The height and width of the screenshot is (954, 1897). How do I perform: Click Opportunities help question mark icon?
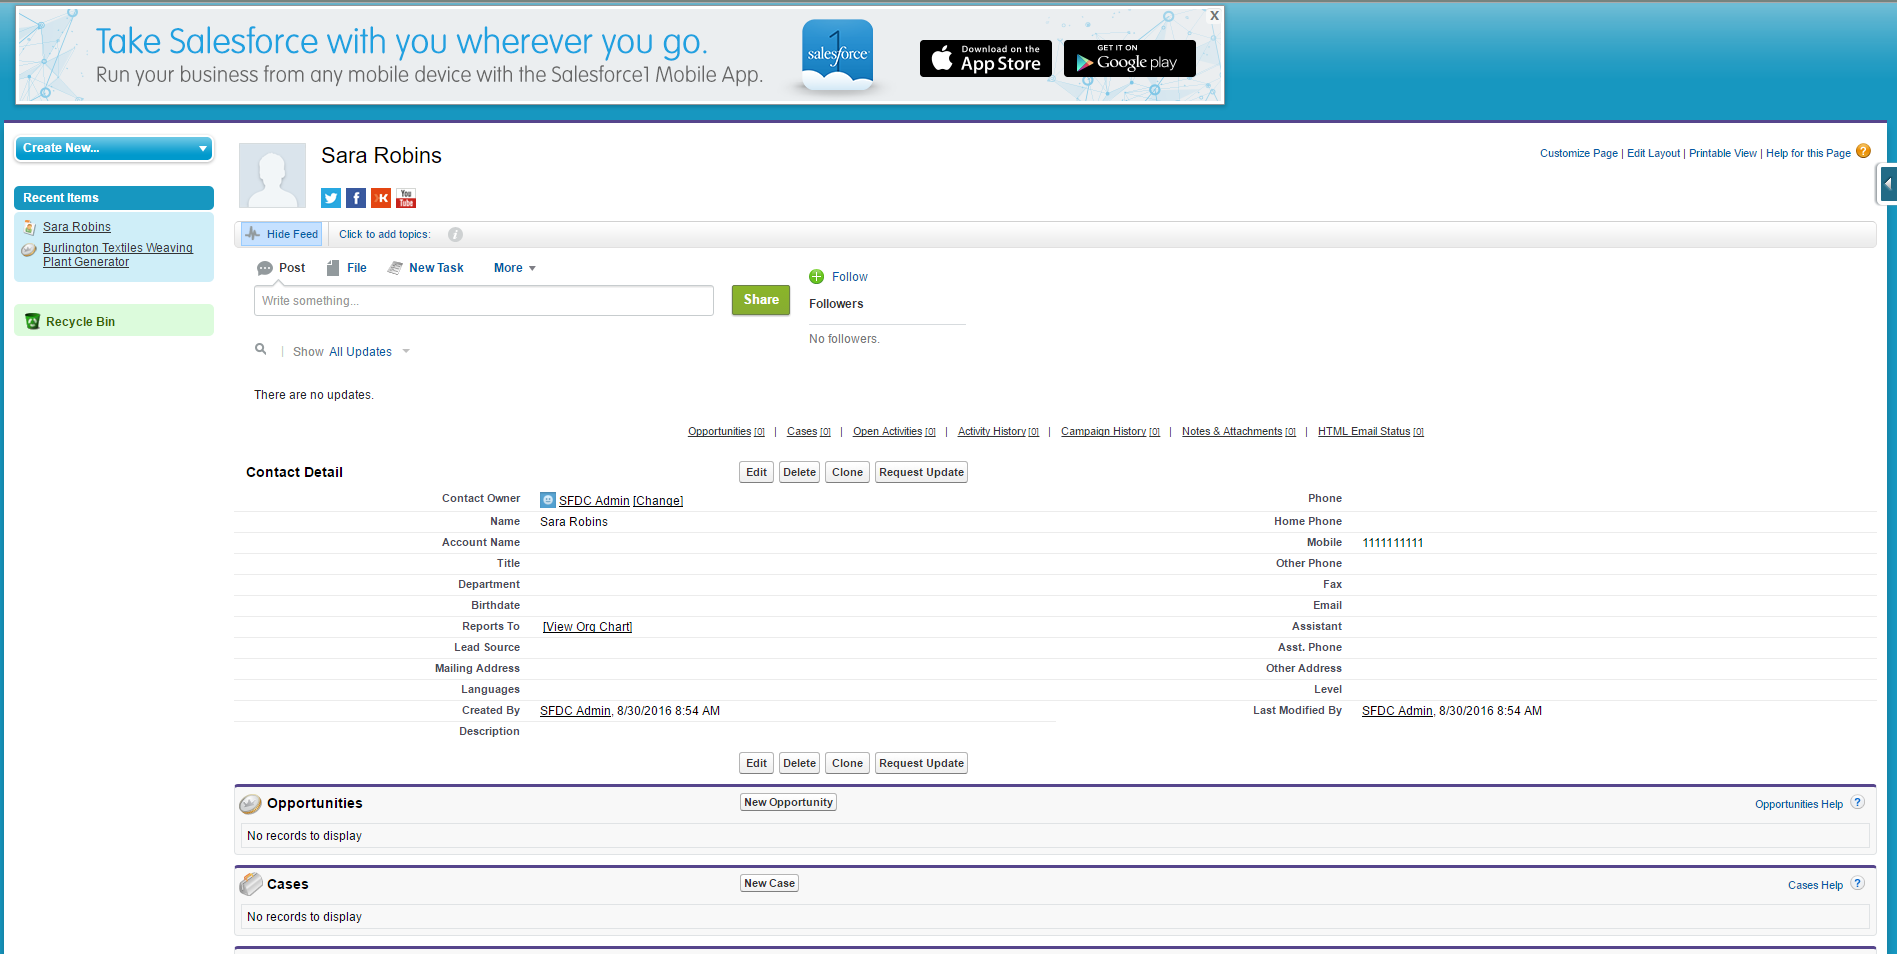[1857, 802]
